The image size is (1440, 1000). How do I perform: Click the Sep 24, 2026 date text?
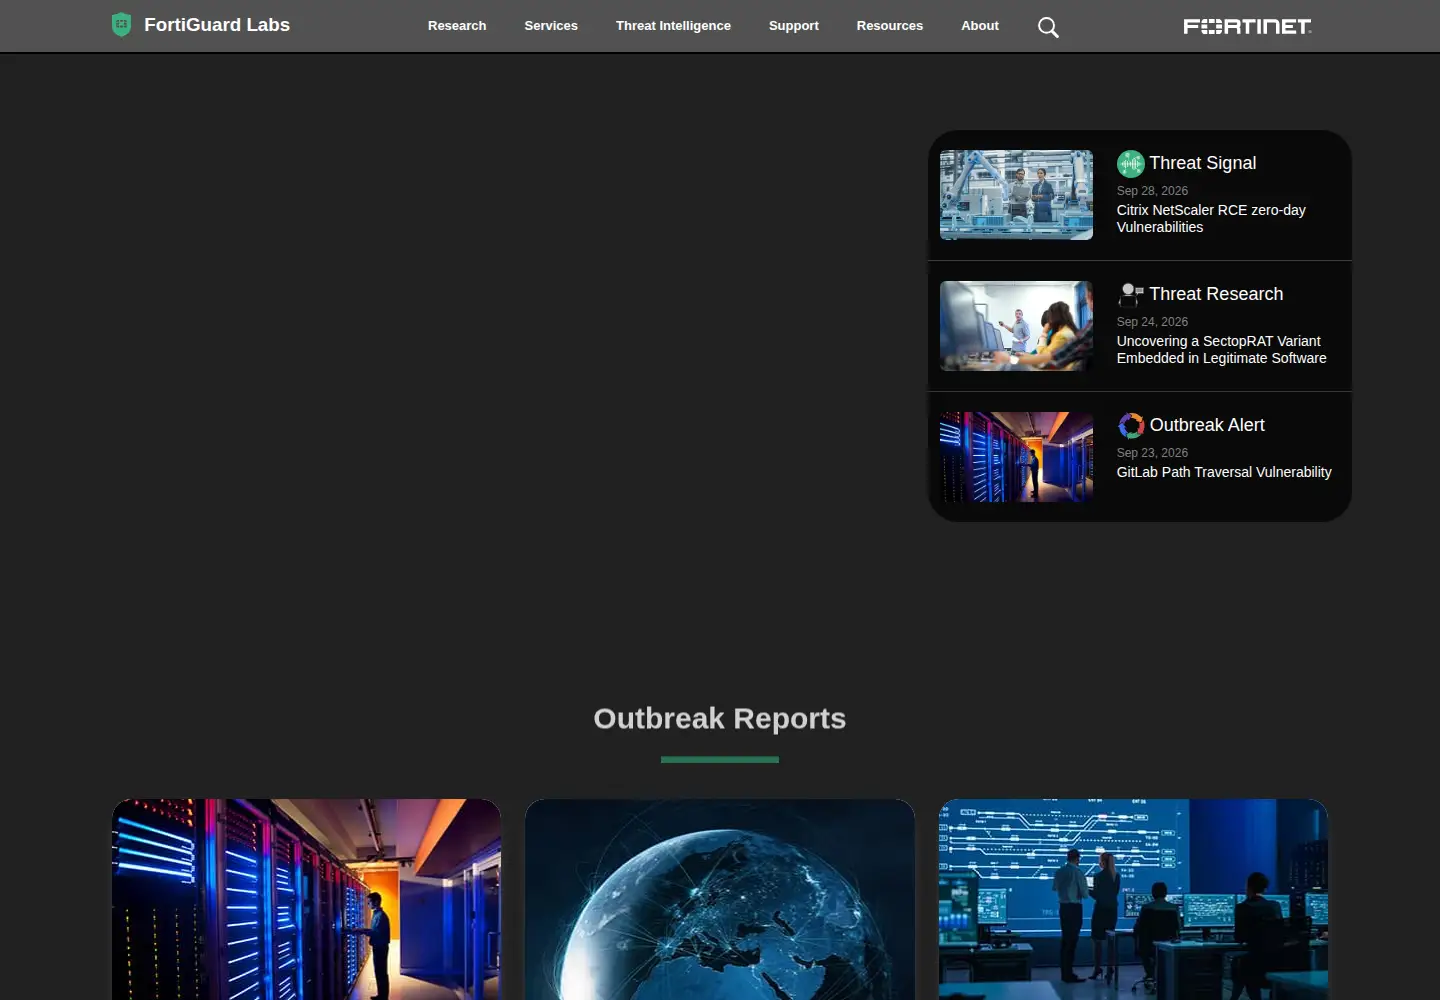[x=1152, y=322]
